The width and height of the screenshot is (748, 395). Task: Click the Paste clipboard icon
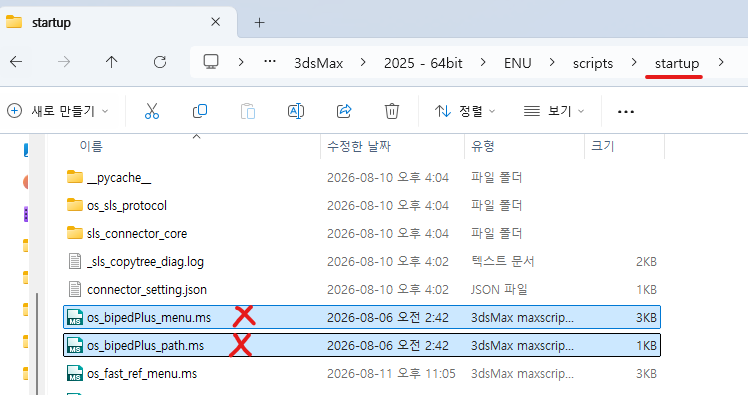coord(248,111)
